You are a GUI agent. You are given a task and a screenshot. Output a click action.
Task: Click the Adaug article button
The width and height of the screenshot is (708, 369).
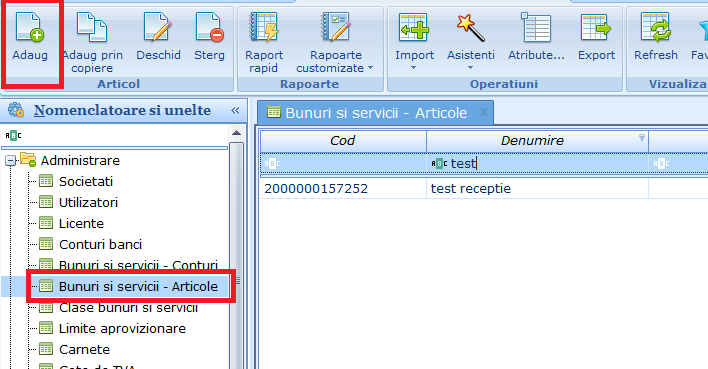(x=30, y=37)
